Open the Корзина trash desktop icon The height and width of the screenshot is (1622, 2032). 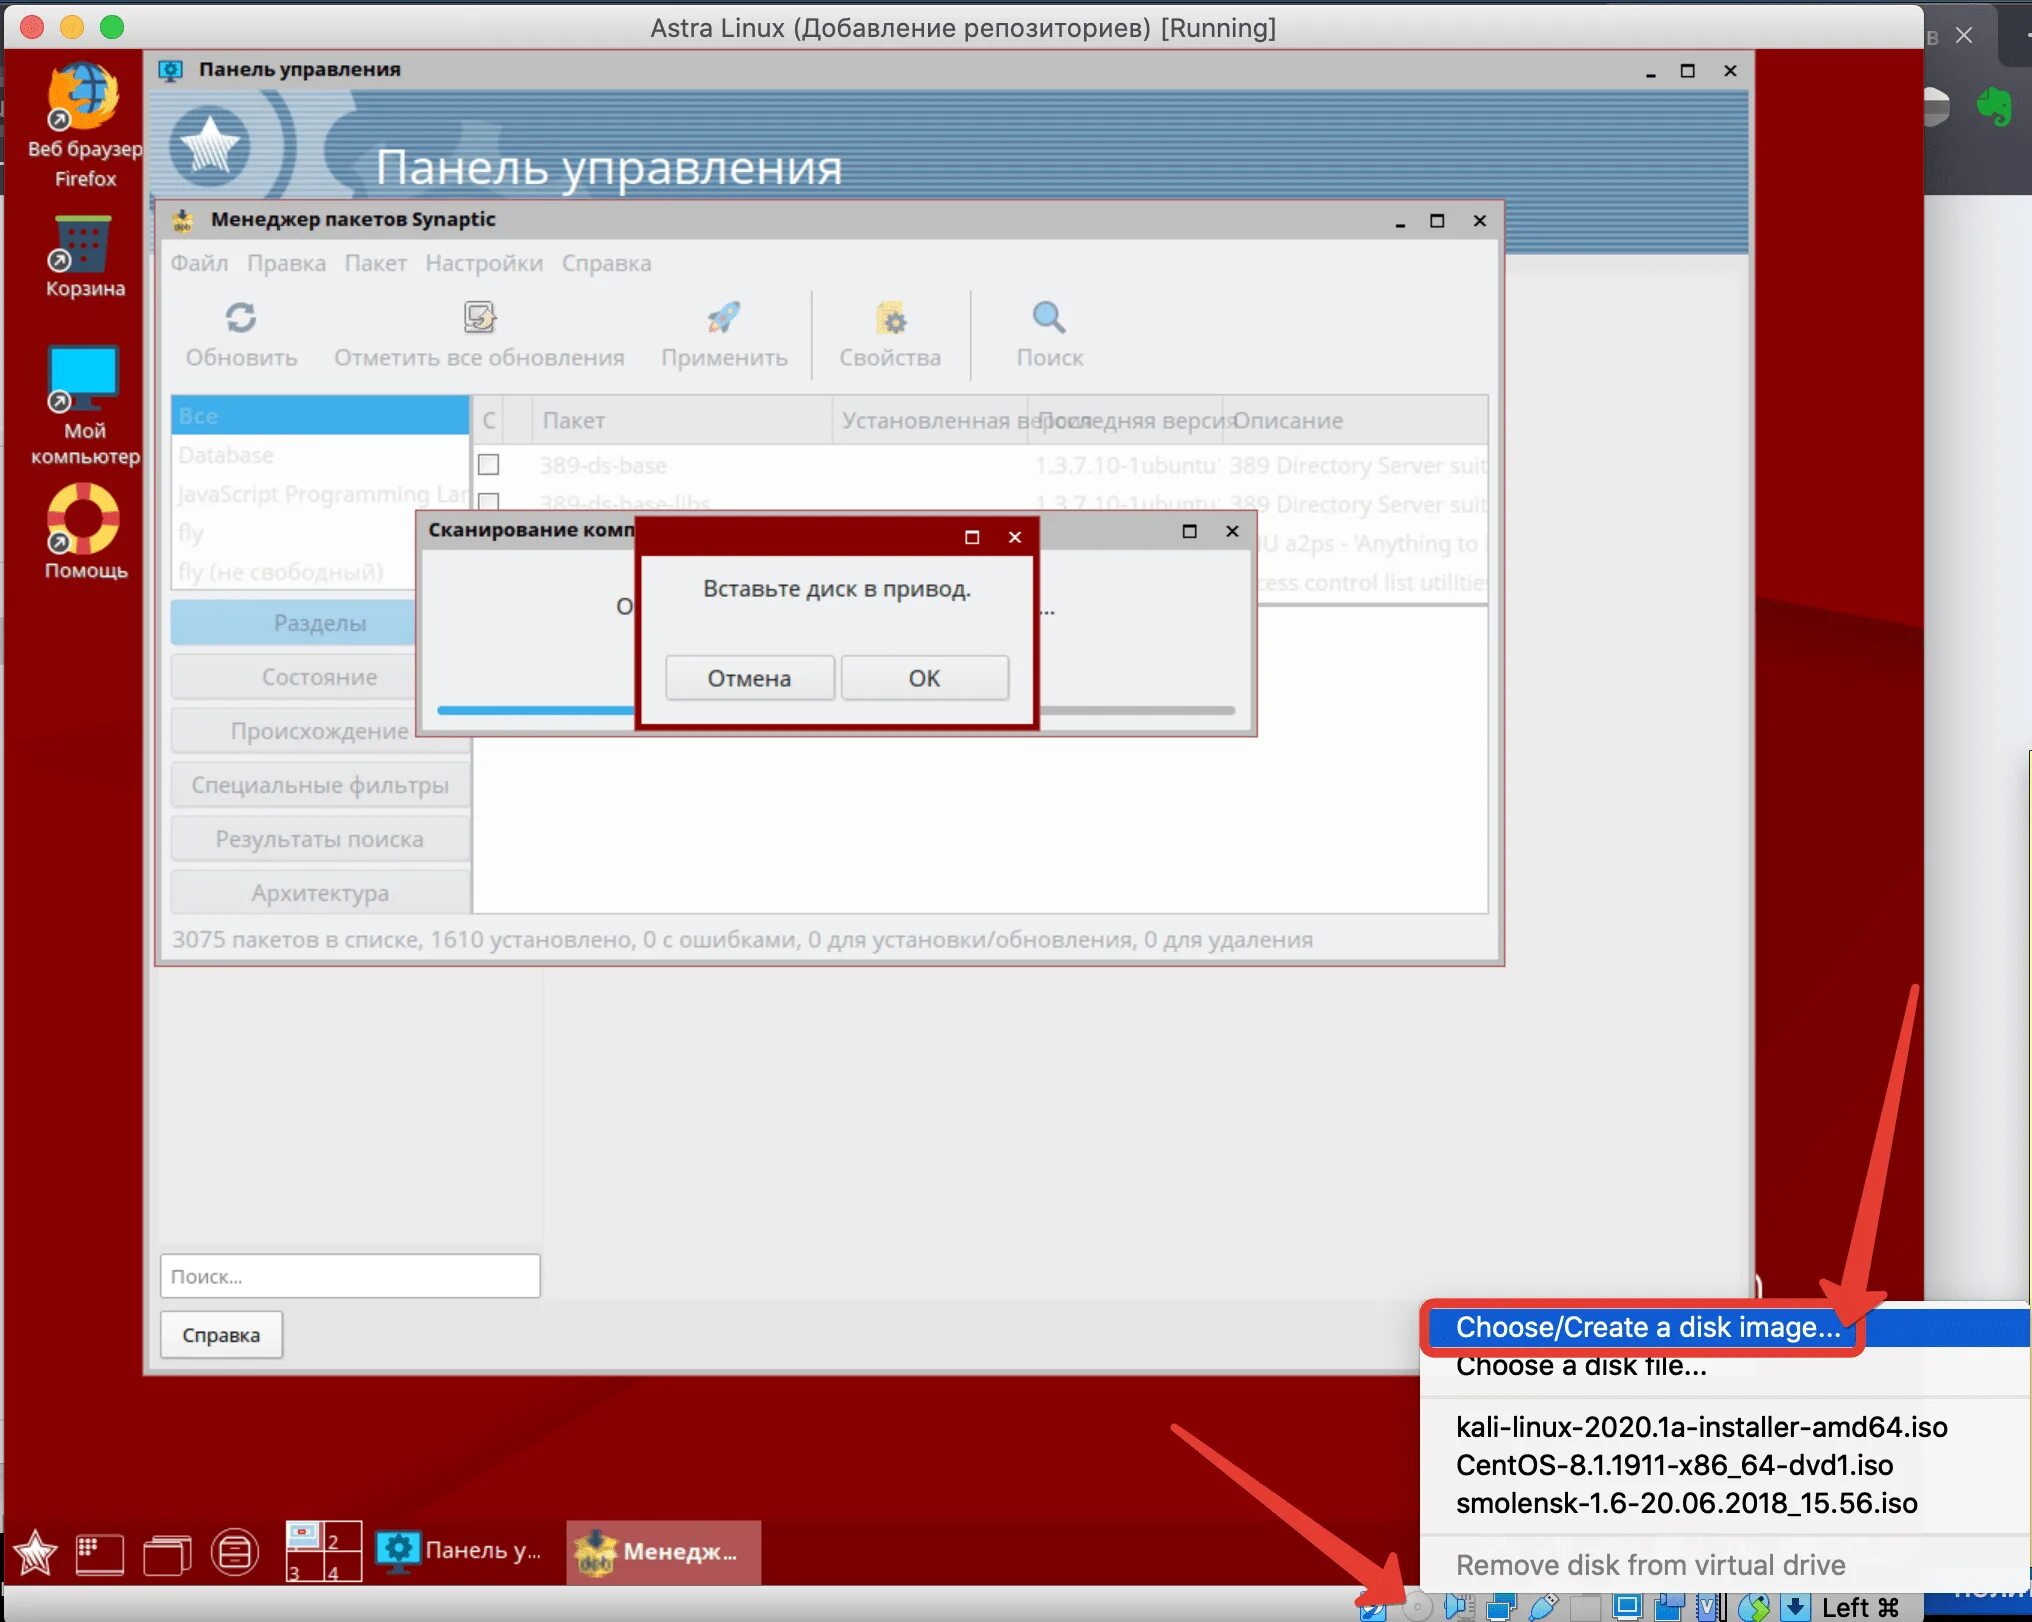coord(84,245)
